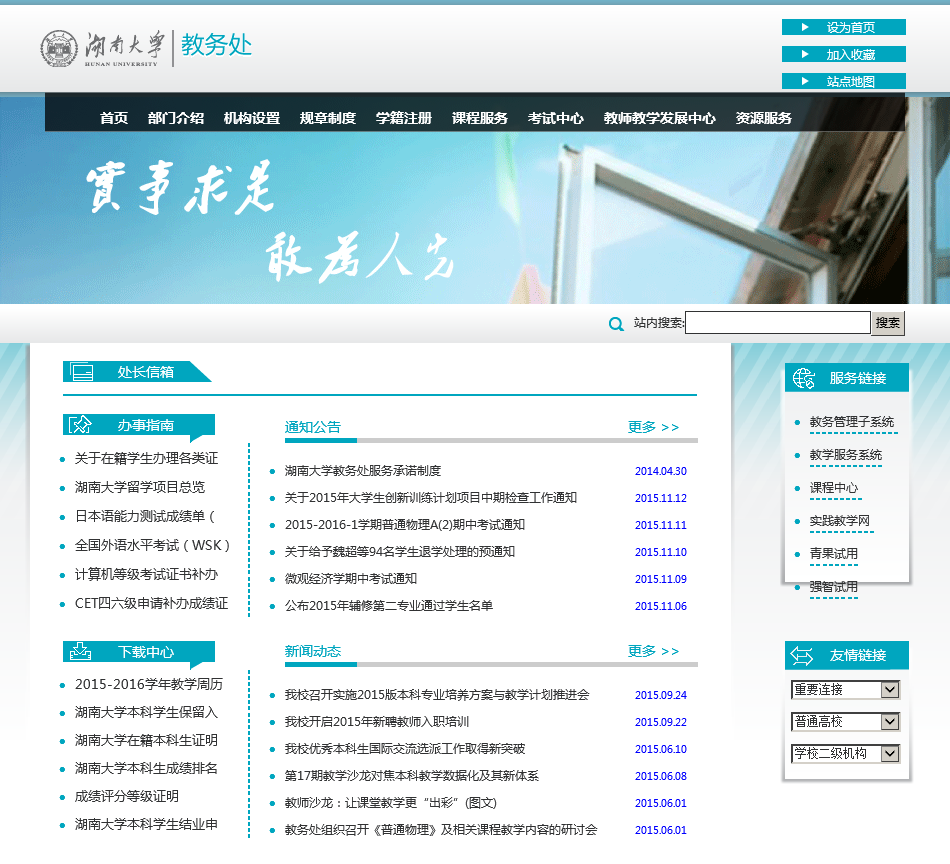Open download 湖南大学本科学生结业申
The image size is (950, 864).
click(x=146, y=825)
